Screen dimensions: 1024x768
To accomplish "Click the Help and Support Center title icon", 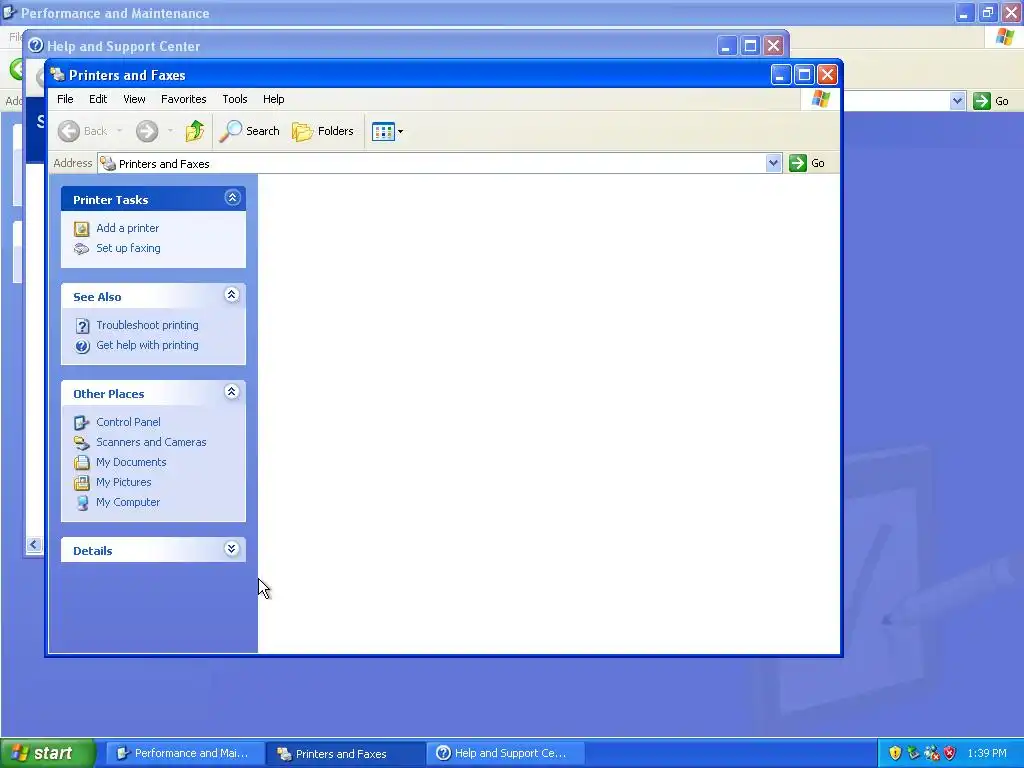I will tap(36, 46).
